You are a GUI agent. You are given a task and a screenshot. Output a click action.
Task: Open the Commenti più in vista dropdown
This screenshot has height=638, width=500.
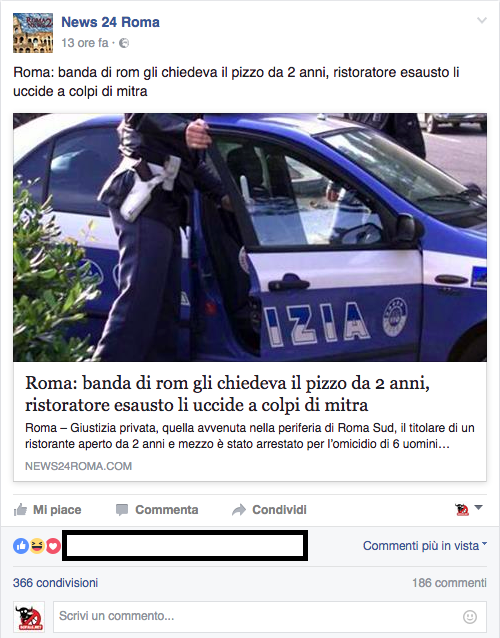point(425,546)
